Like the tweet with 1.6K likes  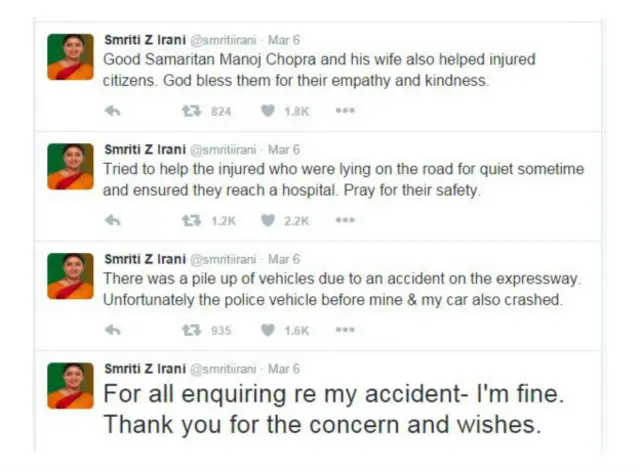268,329
